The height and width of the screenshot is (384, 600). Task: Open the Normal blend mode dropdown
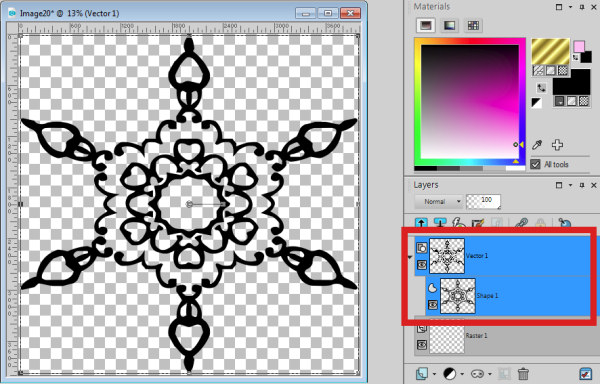(439, 201)
